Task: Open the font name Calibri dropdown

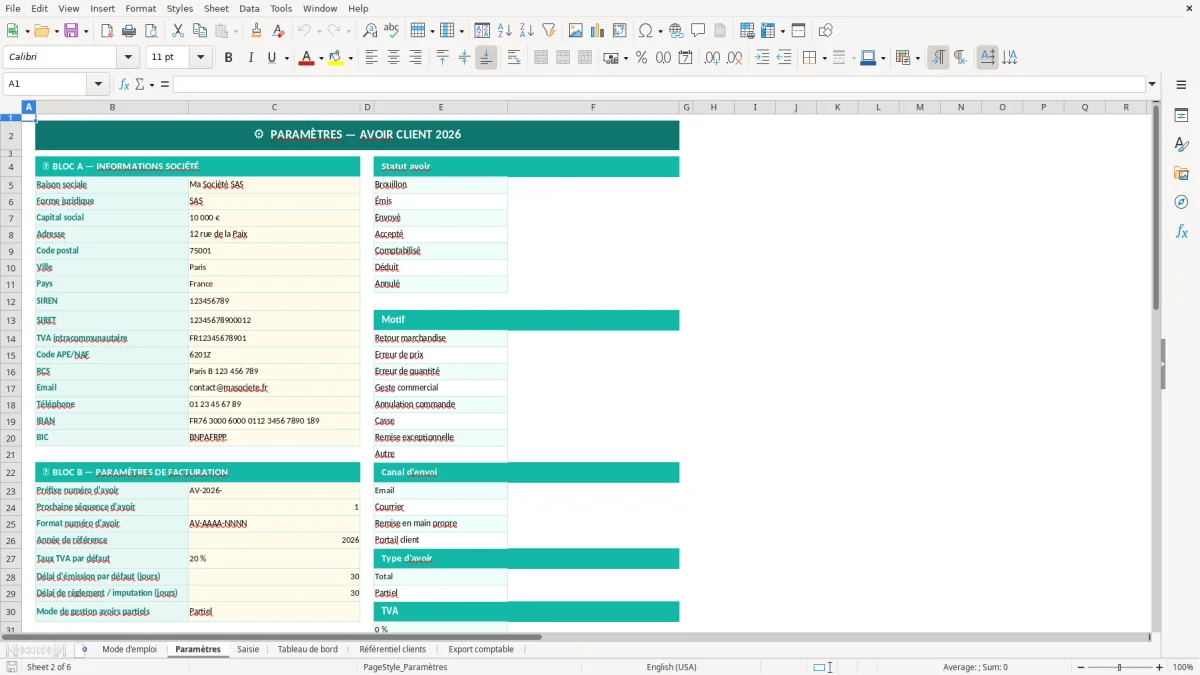Action: (x=127, y=58)
